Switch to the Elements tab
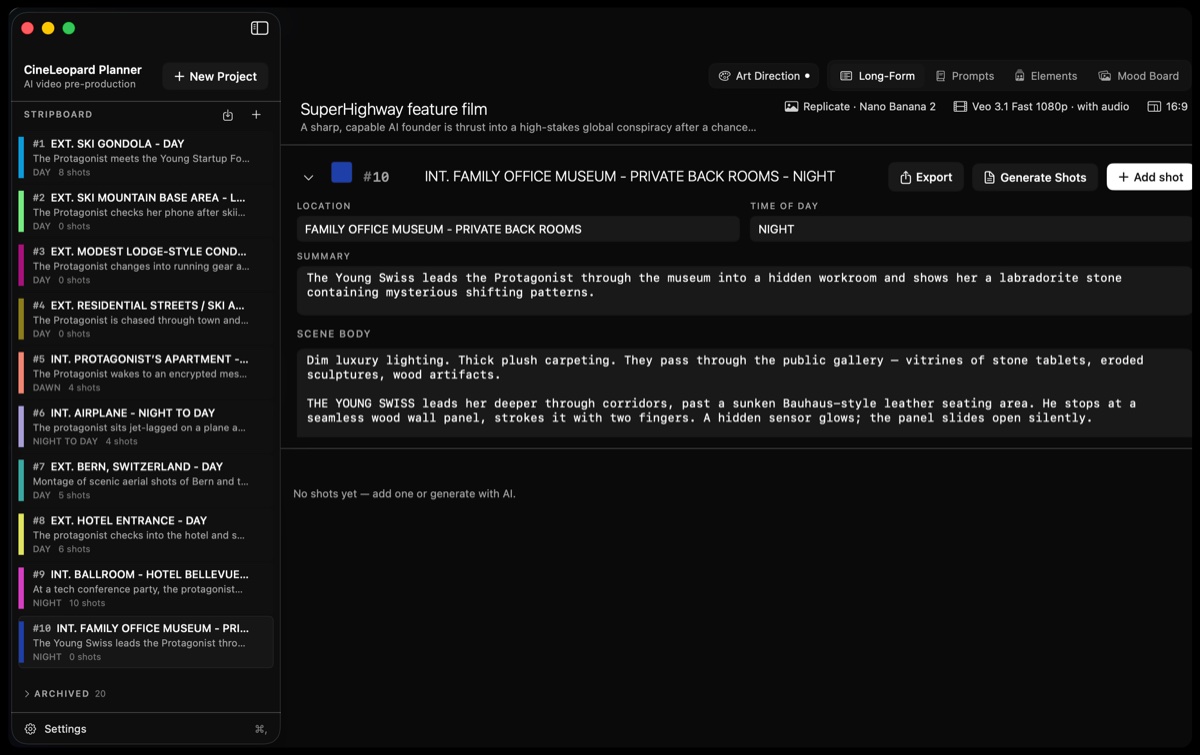 (1045, 76)
